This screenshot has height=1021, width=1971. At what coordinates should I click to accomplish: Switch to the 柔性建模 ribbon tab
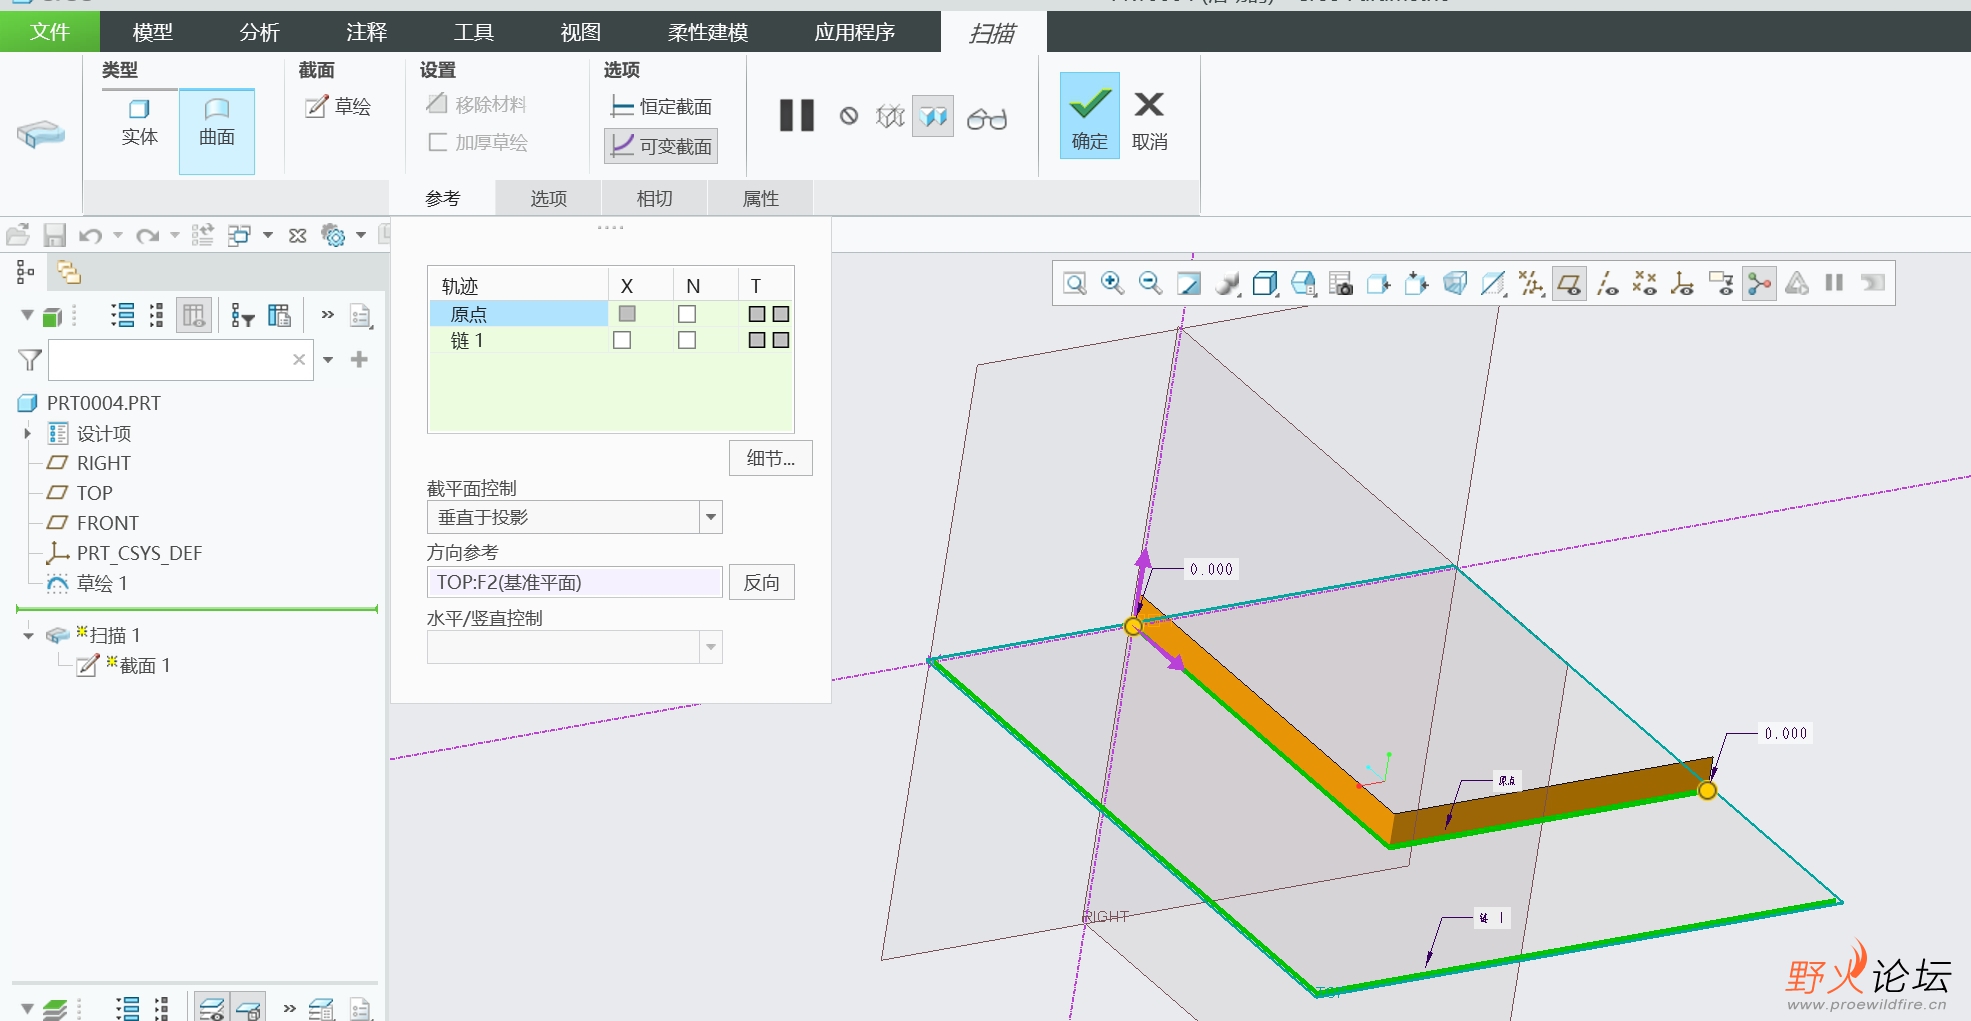pos(708,32)
